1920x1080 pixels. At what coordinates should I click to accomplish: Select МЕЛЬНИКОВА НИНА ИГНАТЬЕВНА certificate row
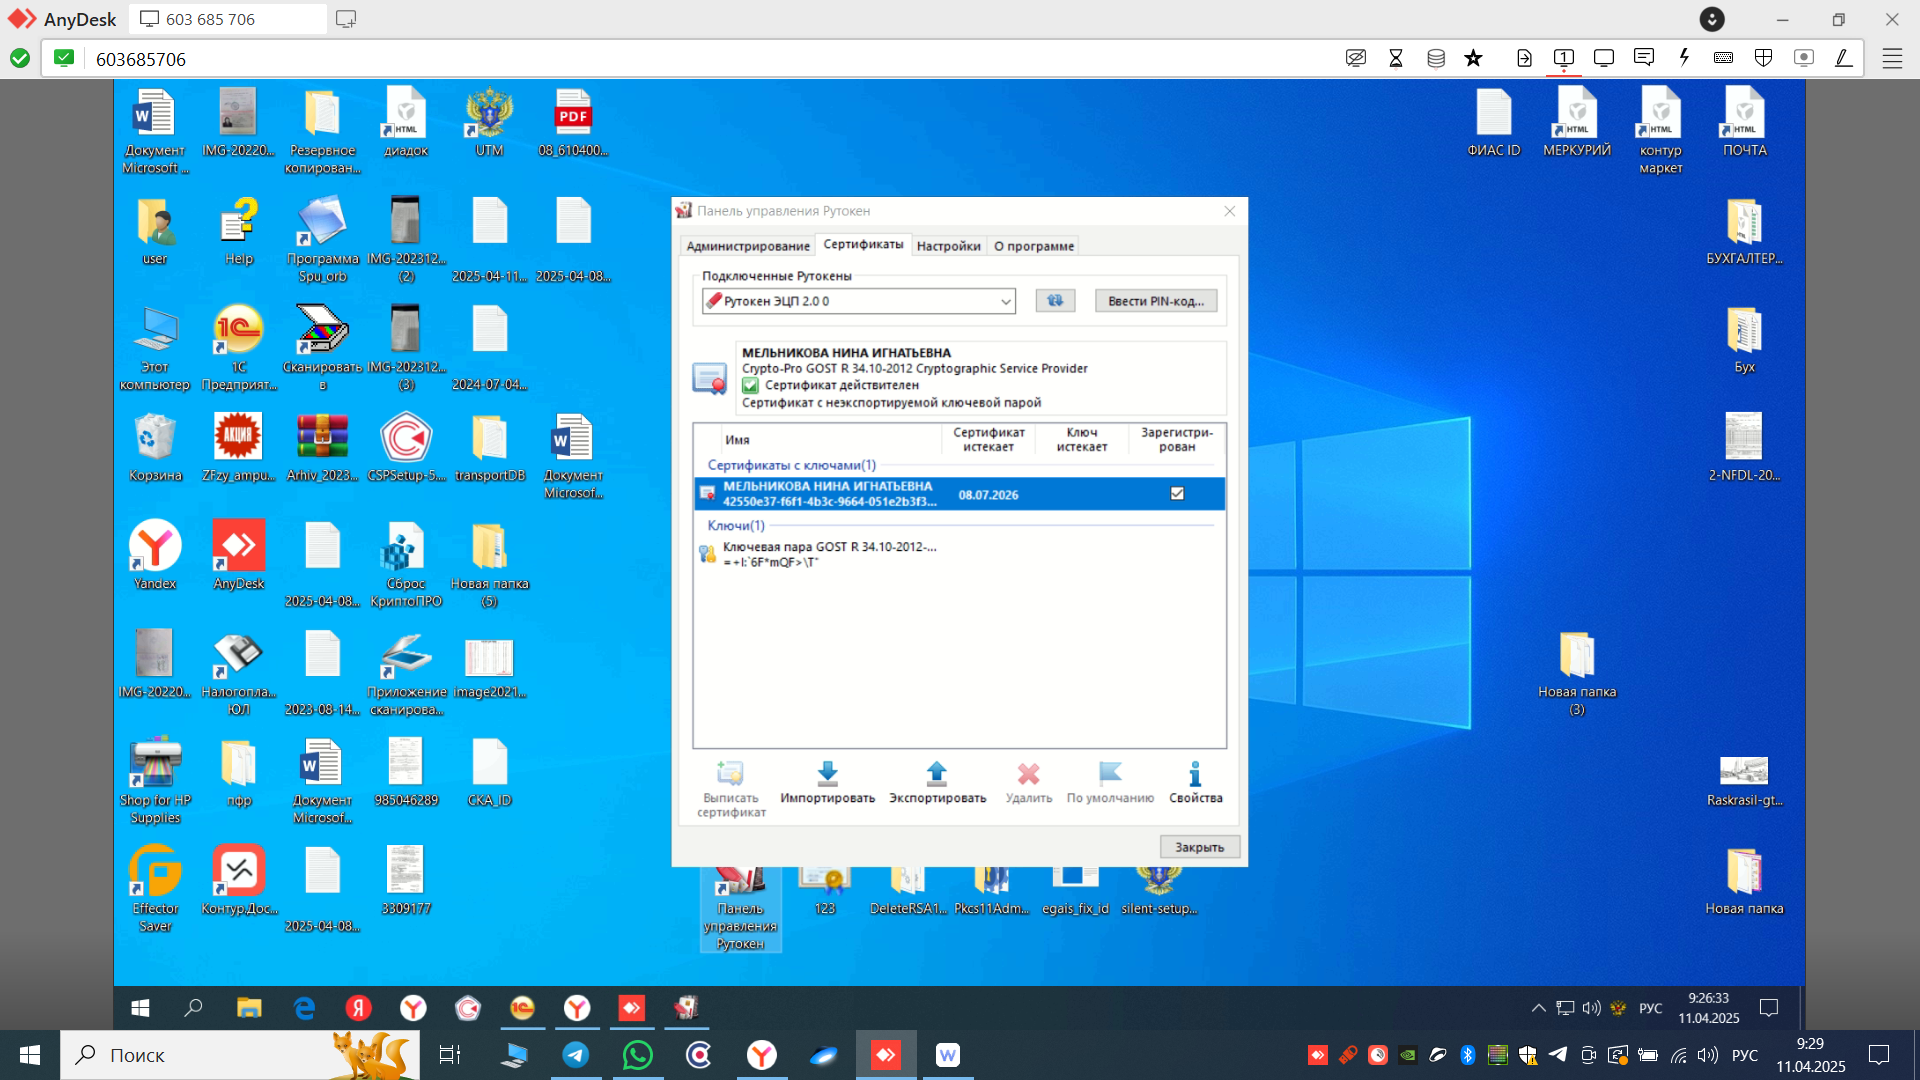point(959,494)
